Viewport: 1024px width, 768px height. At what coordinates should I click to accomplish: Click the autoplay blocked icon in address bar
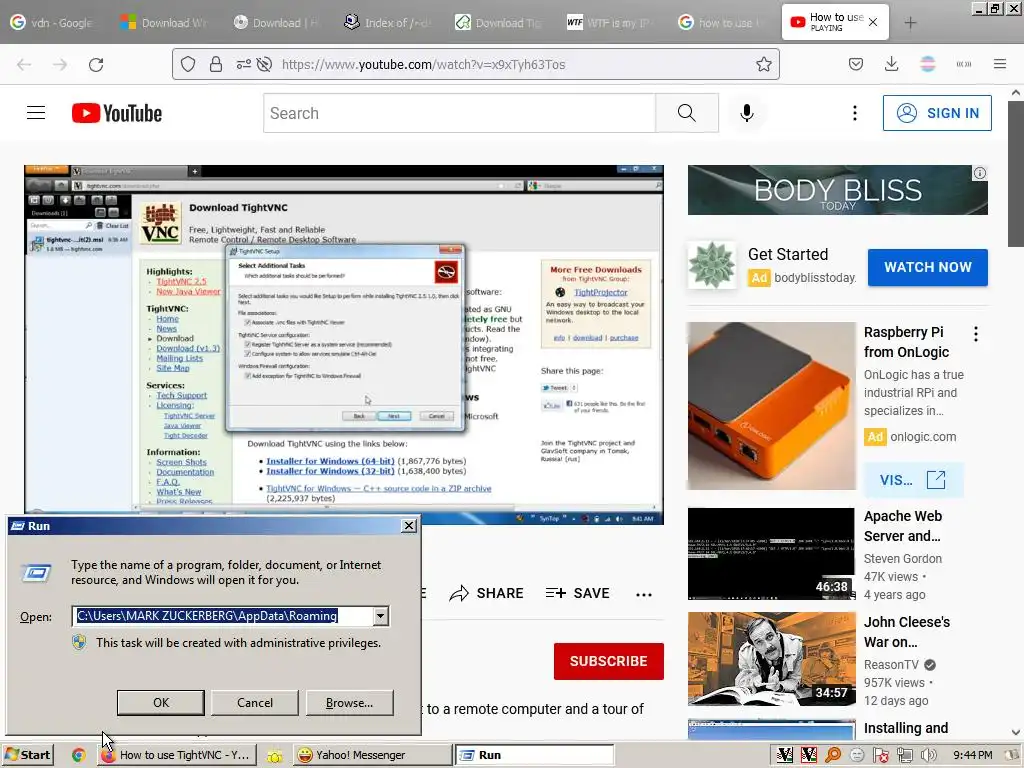click(x=264, y=64)
